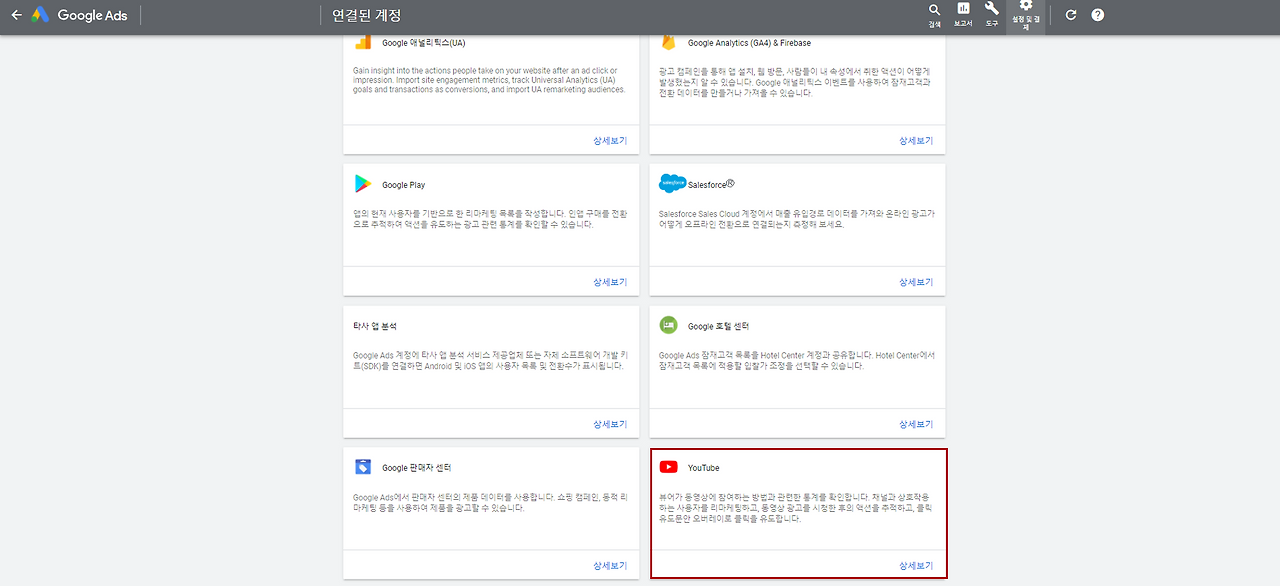
Task: Open settings and billing gear icon
Action: tap(1026, 15)
